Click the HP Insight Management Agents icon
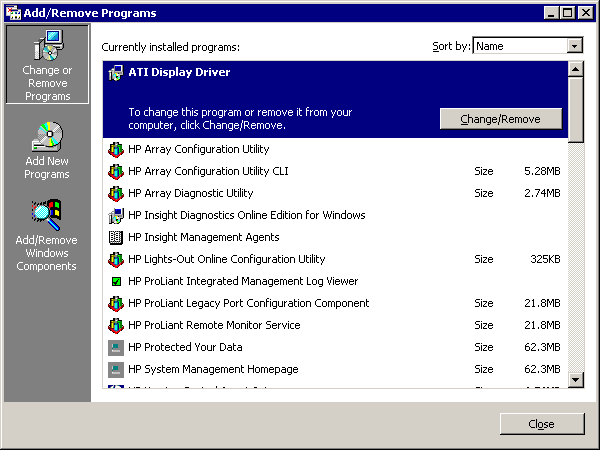600x450 pixels. point(115,238)
